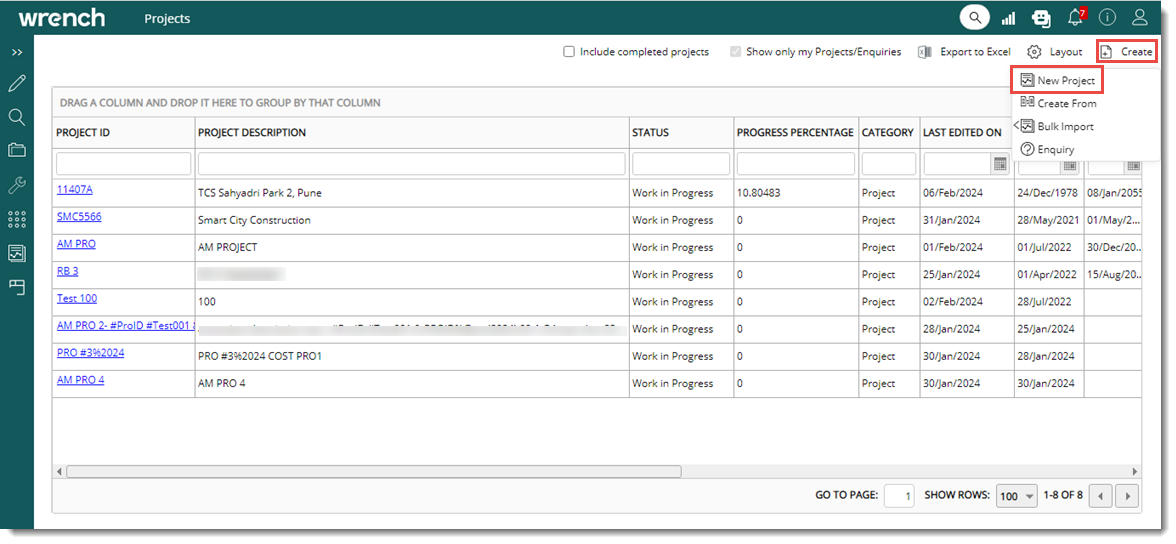Focus the Project Description filter field
This screenshot has width=1176, height=544.
[x=412, y=164]
